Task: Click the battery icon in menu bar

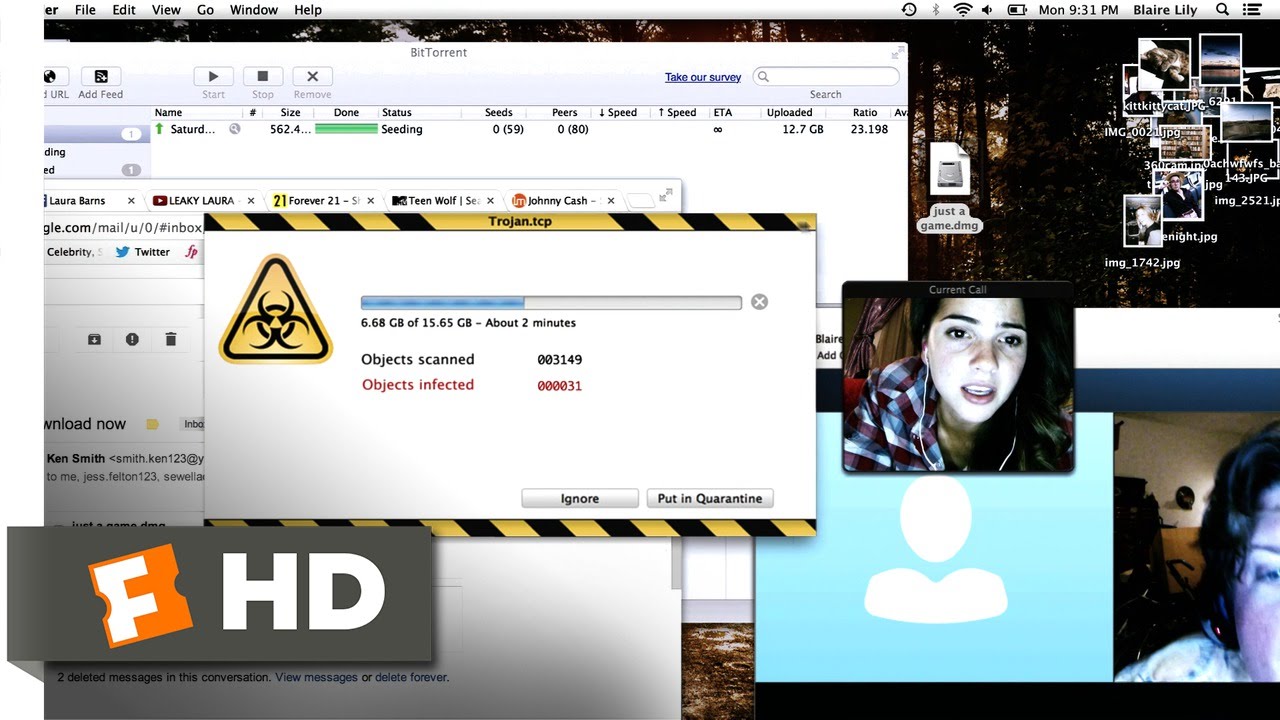Action: (x=1017, y=9)
